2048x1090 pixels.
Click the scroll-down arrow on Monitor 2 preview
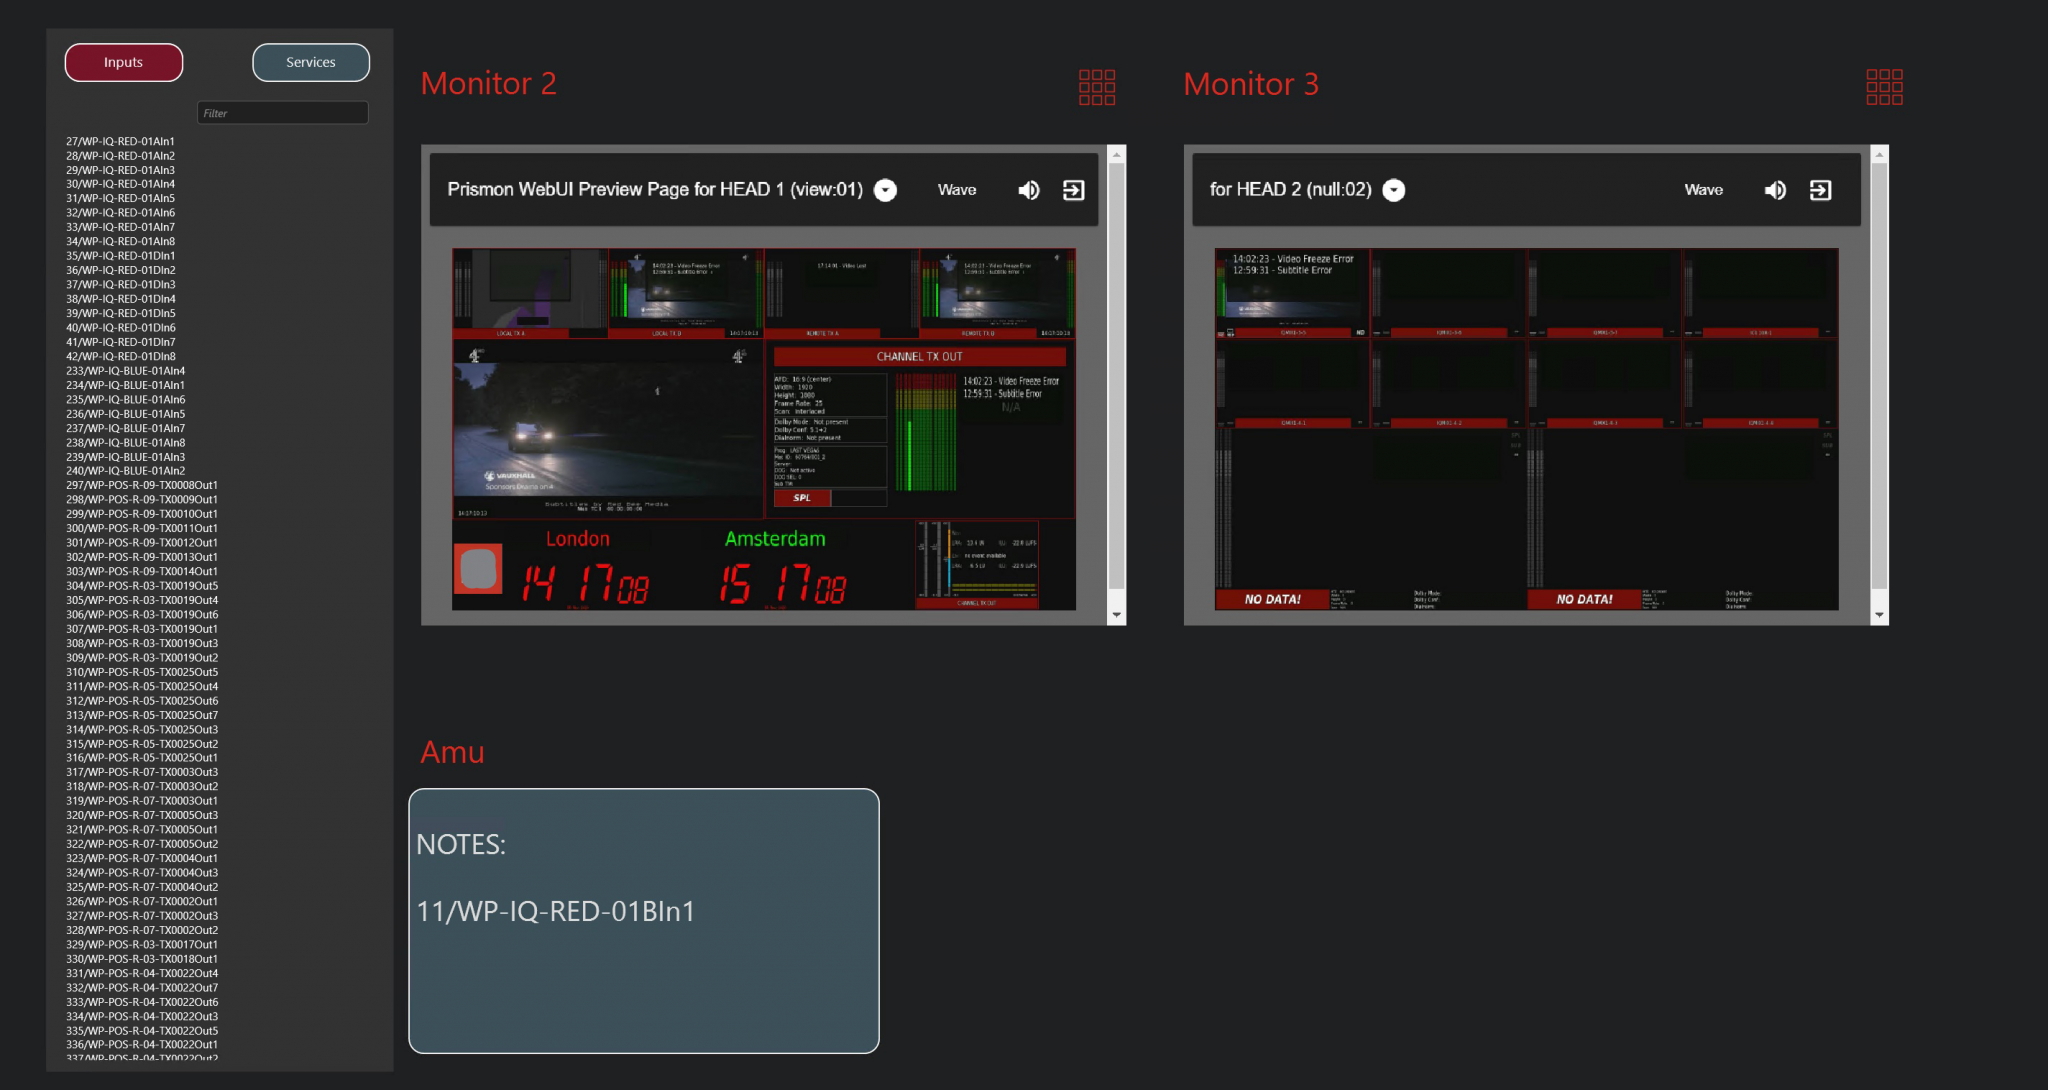click(x=1116, y=614)
